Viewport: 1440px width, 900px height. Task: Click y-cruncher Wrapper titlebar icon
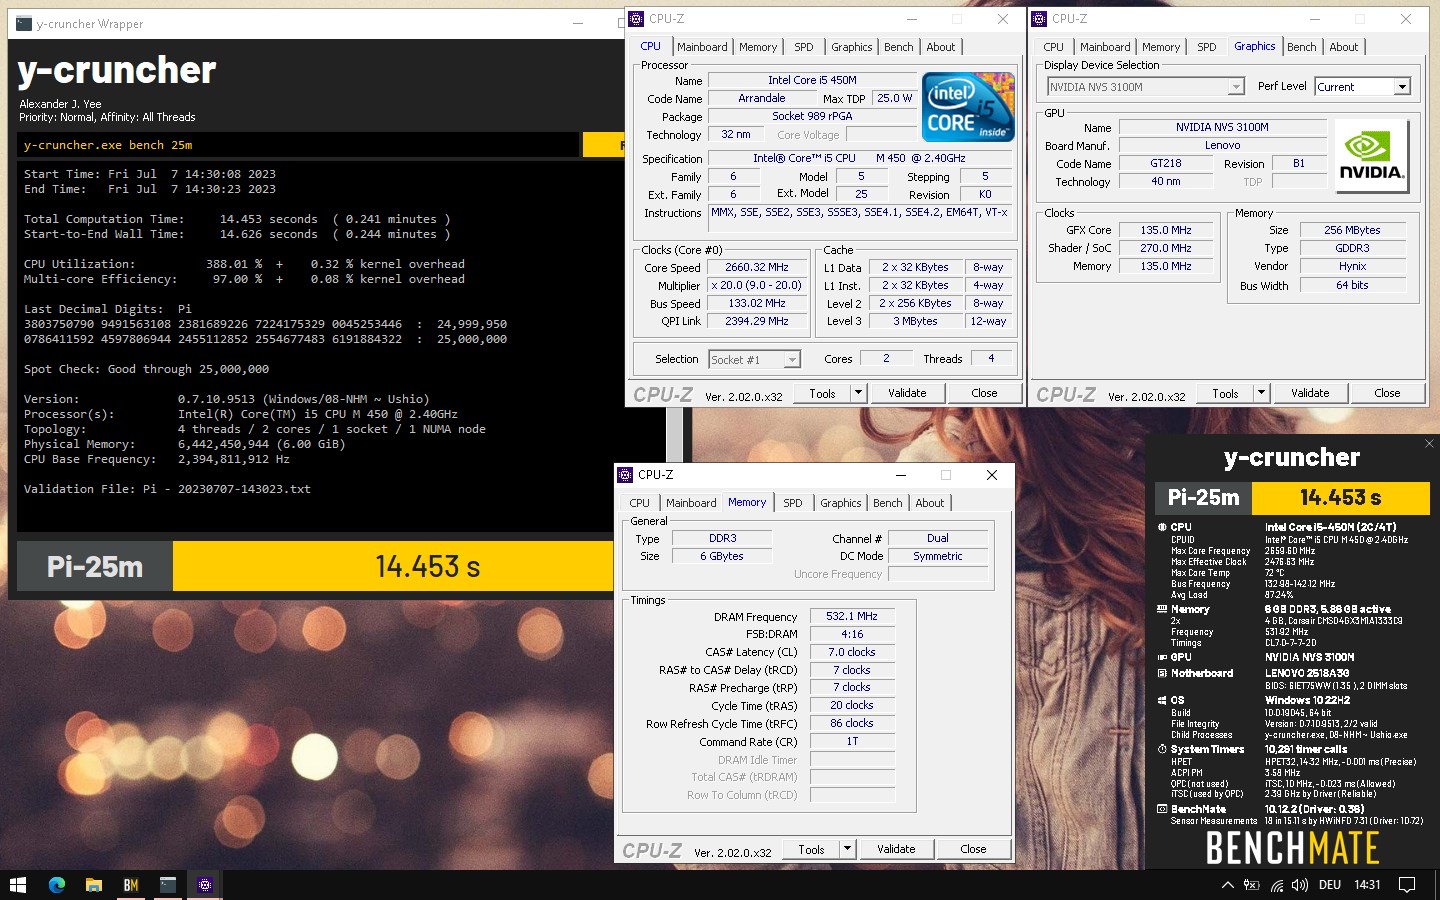click(24, 23)
